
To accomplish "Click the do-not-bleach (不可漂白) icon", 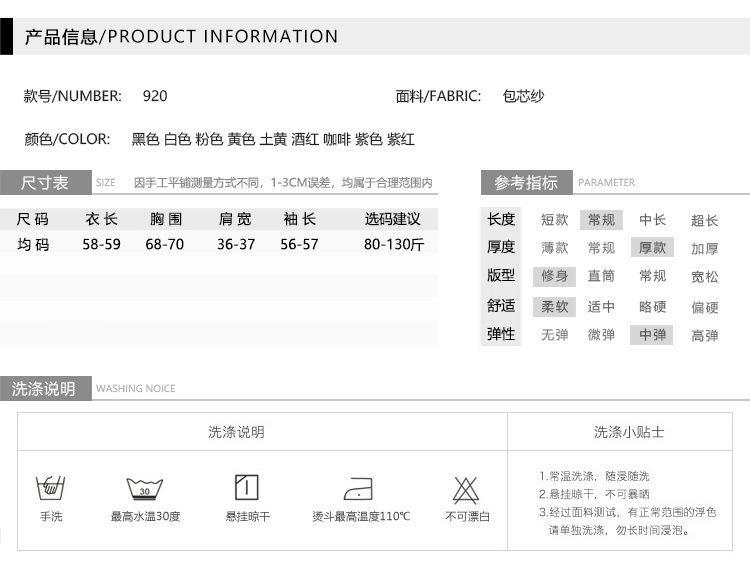I will 466,490.
